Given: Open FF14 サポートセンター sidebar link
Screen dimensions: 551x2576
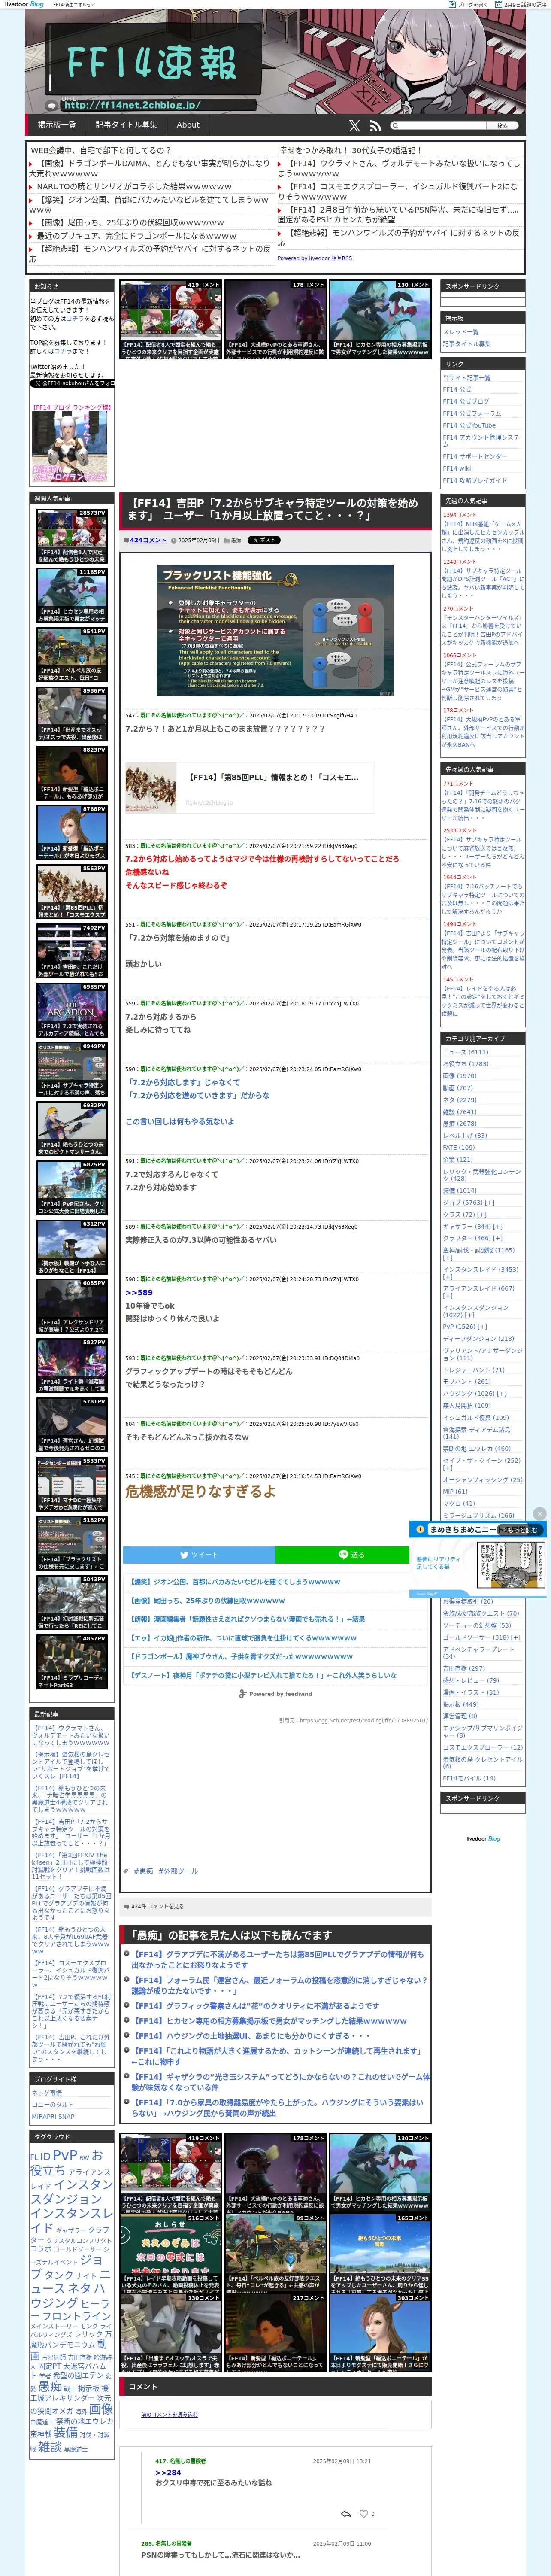Looking at the screenshot, I should (475, 456).
